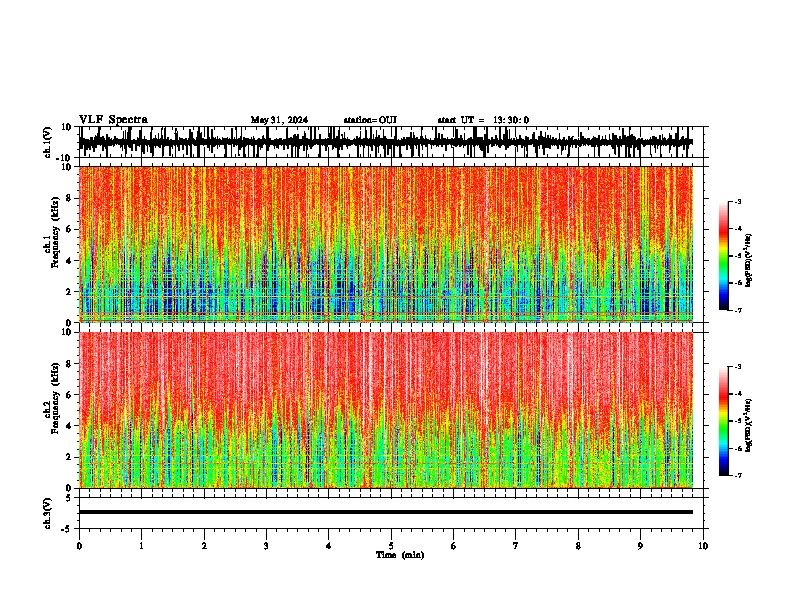Click the log(PSD) label beside ch.2 color bar
Viewport: 792px width, 612px height.
[x=749, y=424]
